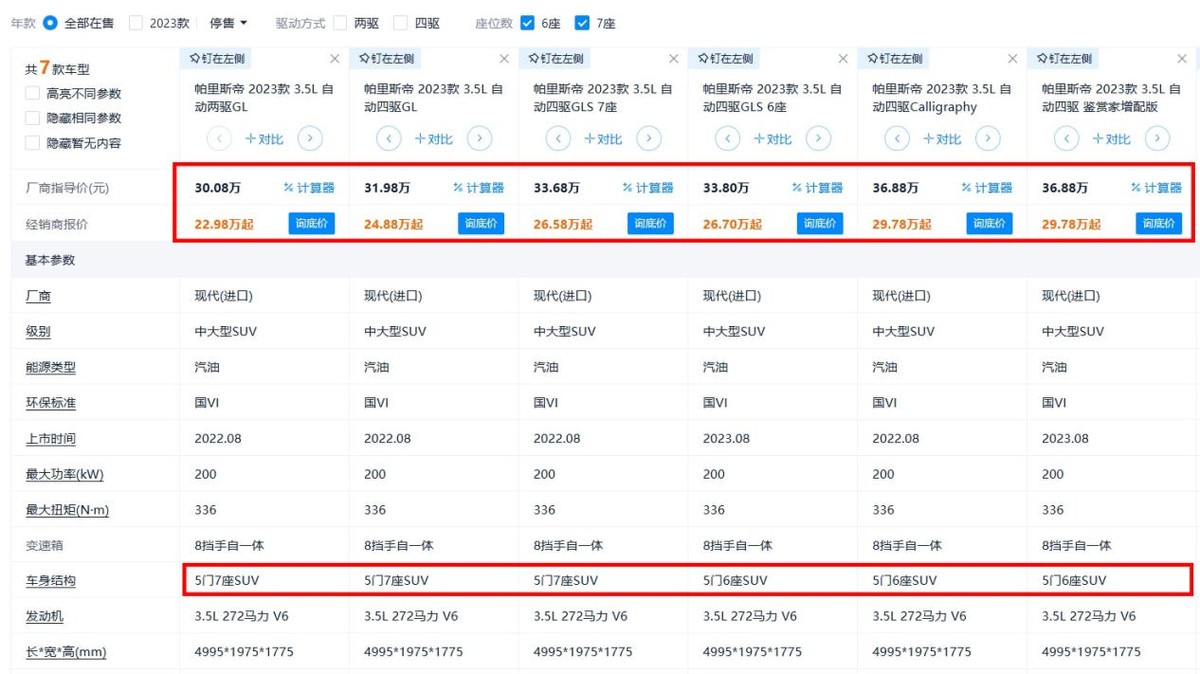Image resolution: width=1200 pixels, height=674 pixels.
Task: Click previous arrow under 四驱GLS 7座
Action: click(558, 139)
